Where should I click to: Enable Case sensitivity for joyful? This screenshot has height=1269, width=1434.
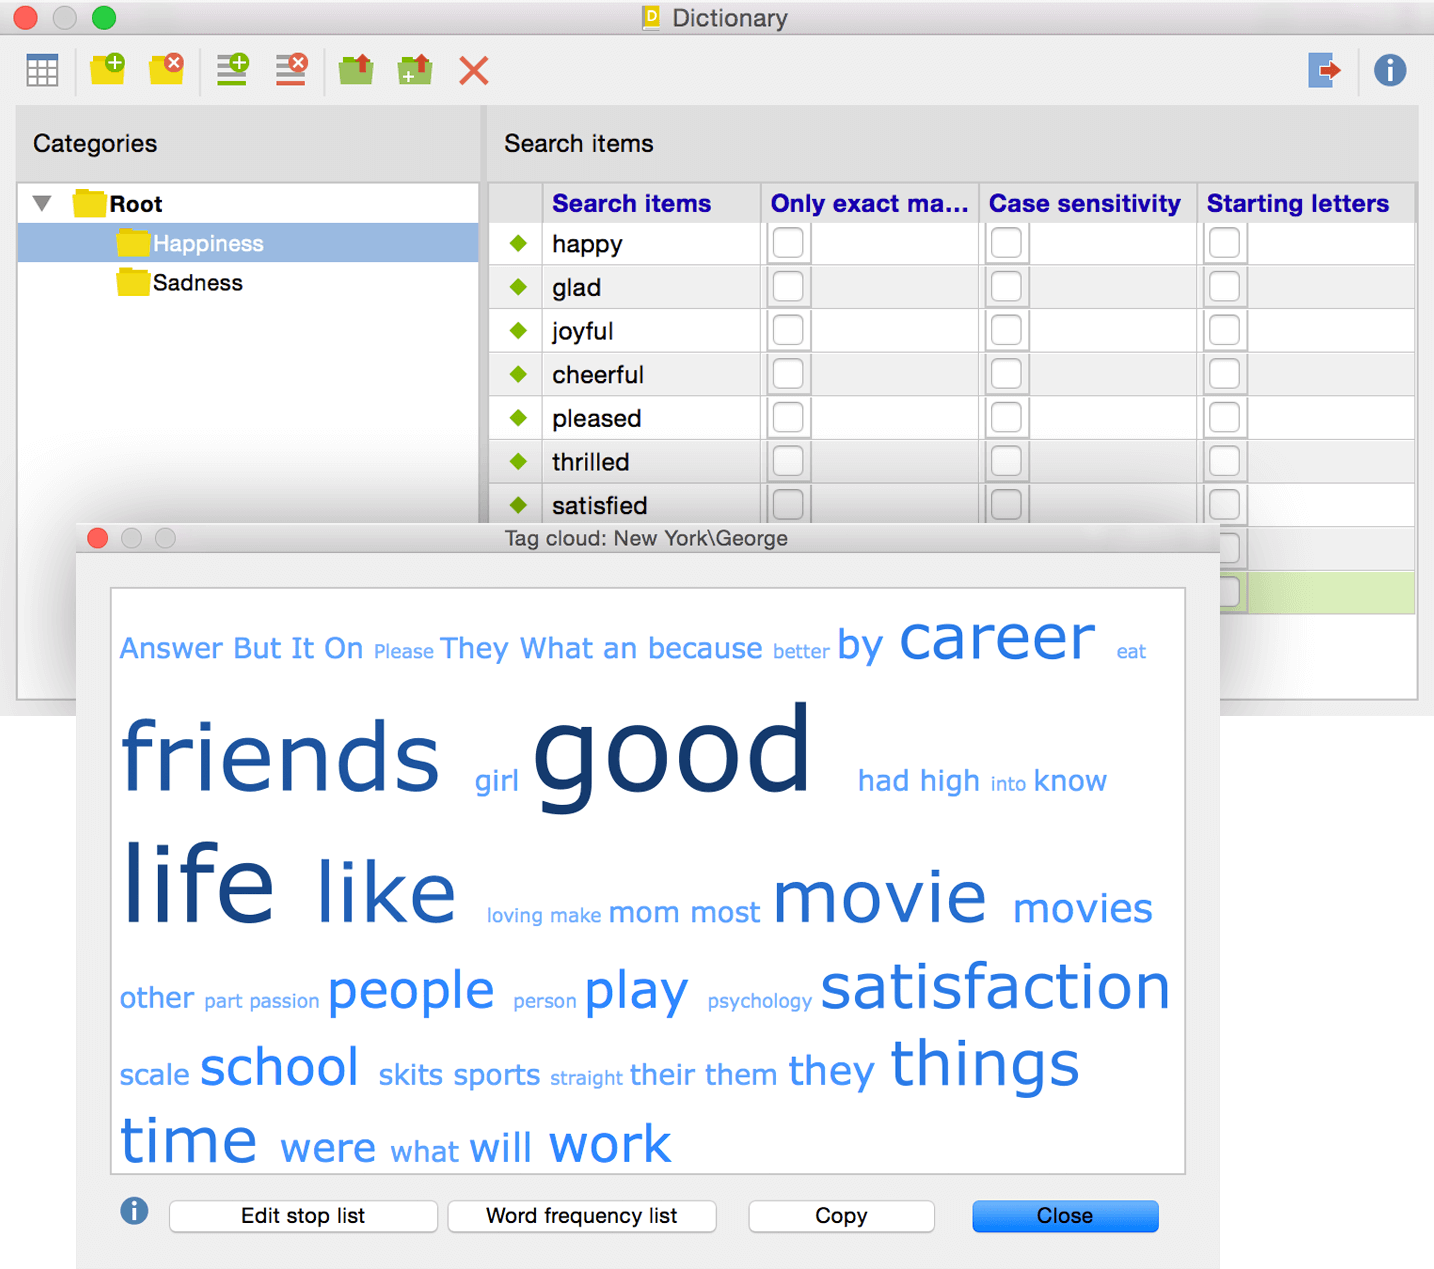[x=1006, y=330]
